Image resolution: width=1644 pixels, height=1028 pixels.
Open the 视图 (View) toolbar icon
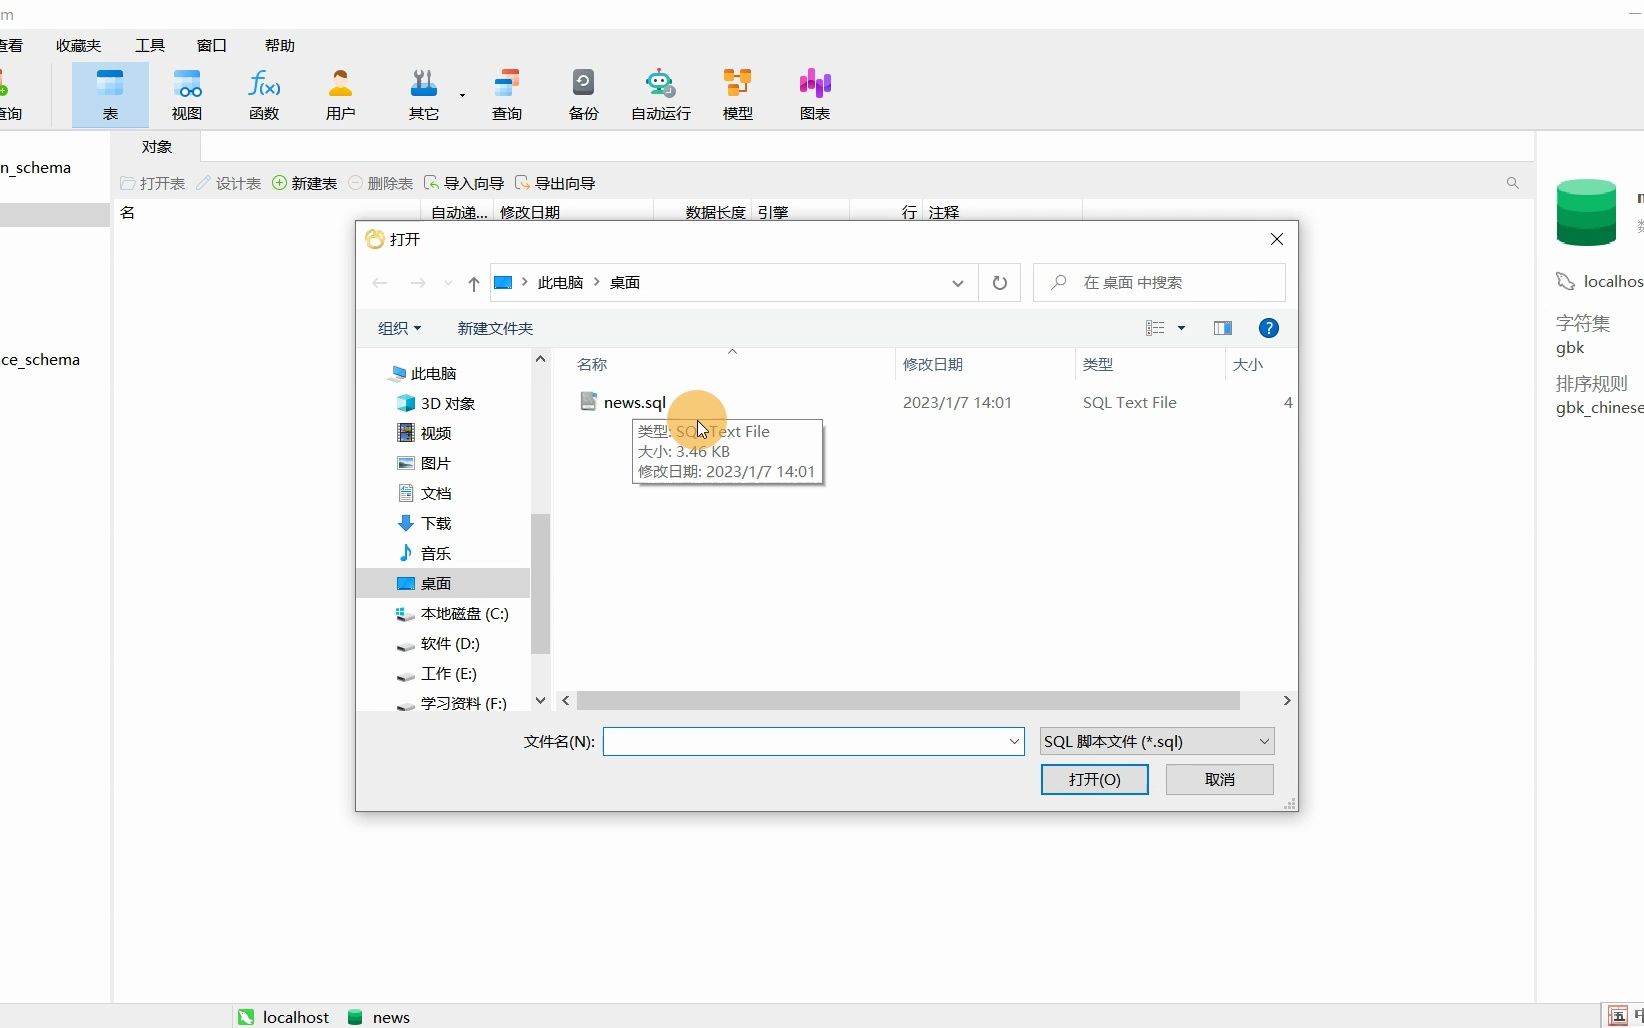coord(187,95)
